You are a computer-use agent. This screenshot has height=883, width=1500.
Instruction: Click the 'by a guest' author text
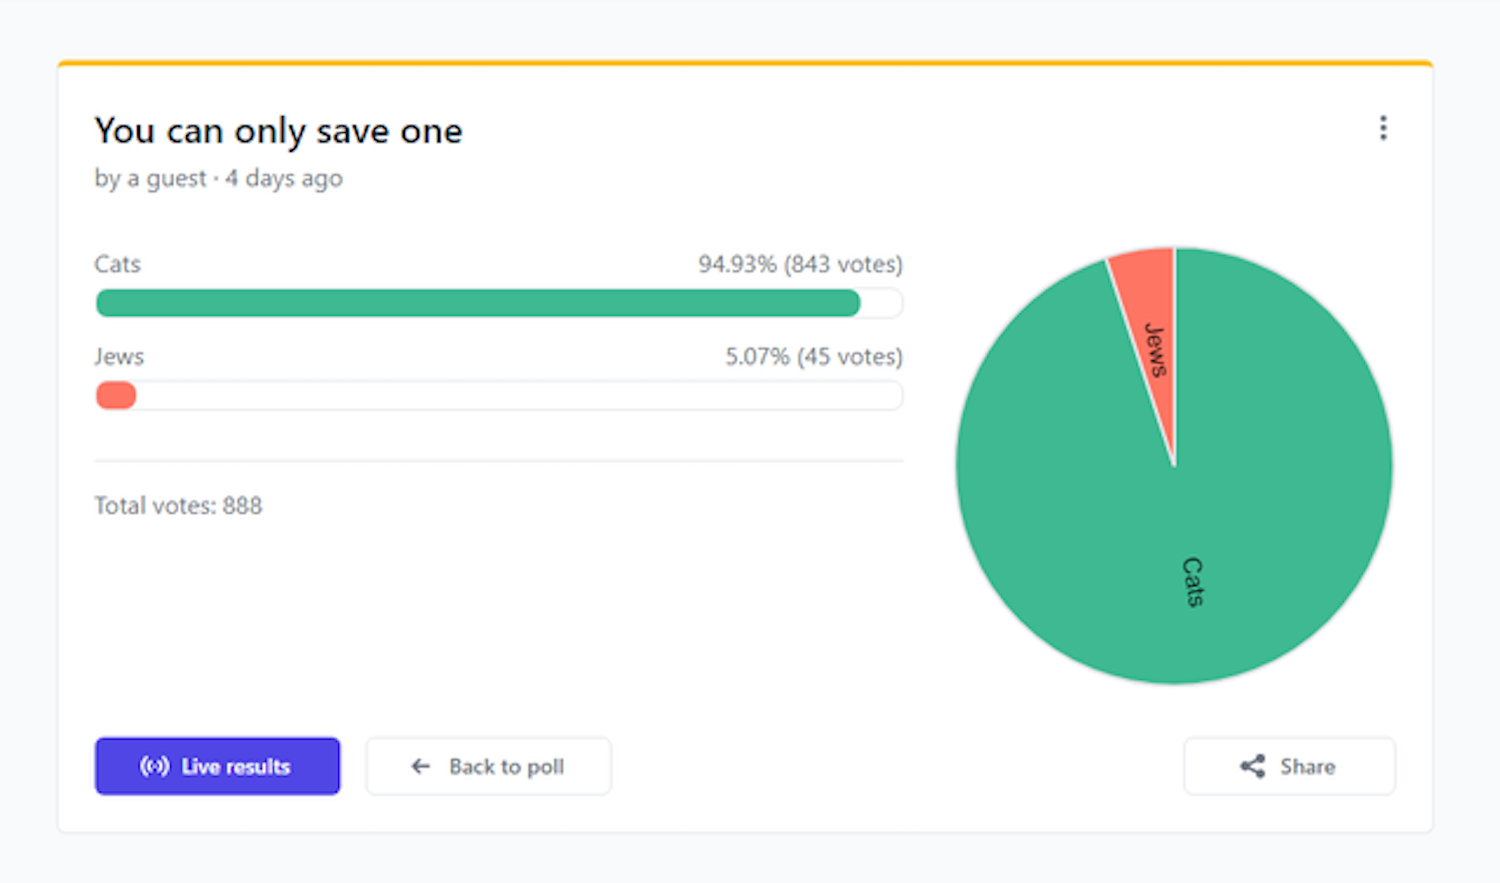pyautogui.click(x=150, y=179)
